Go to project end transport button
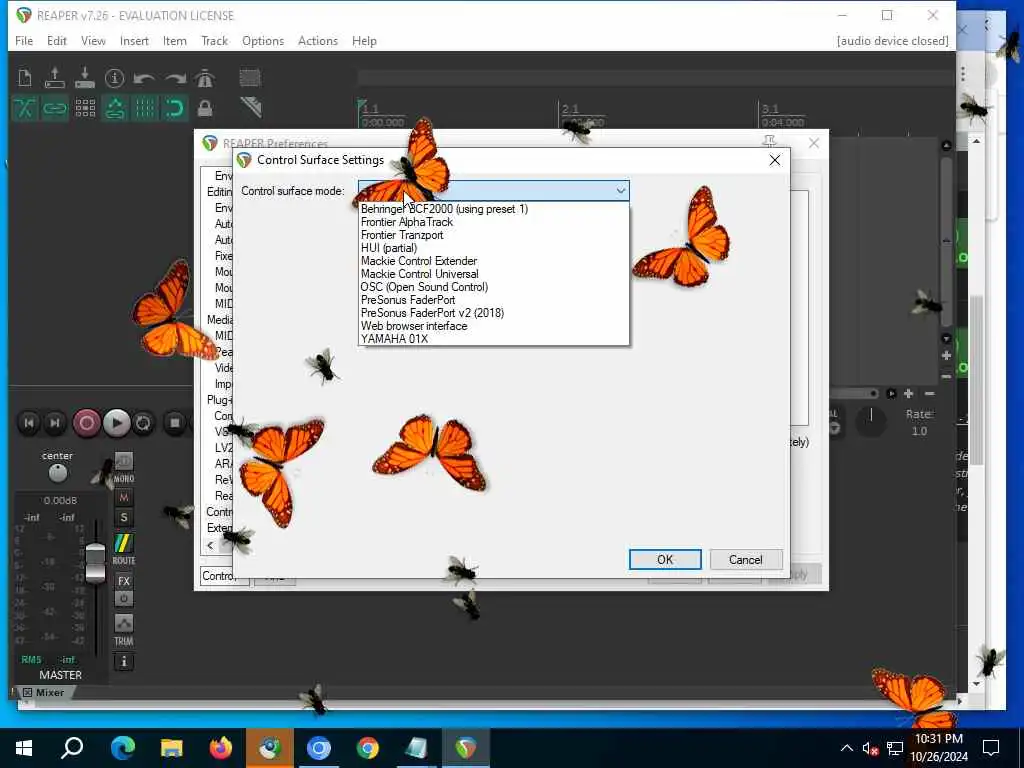1024x768 pixels. tap(55, 423)
